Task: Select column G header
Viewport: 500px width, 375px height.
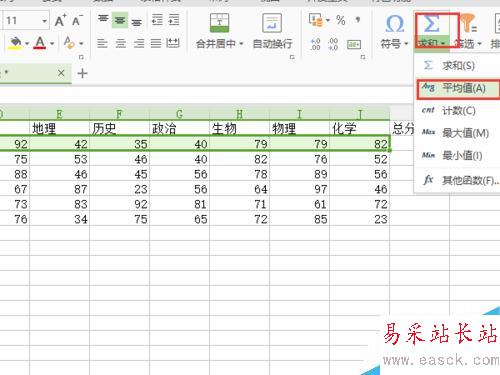Action: (179, 114)
